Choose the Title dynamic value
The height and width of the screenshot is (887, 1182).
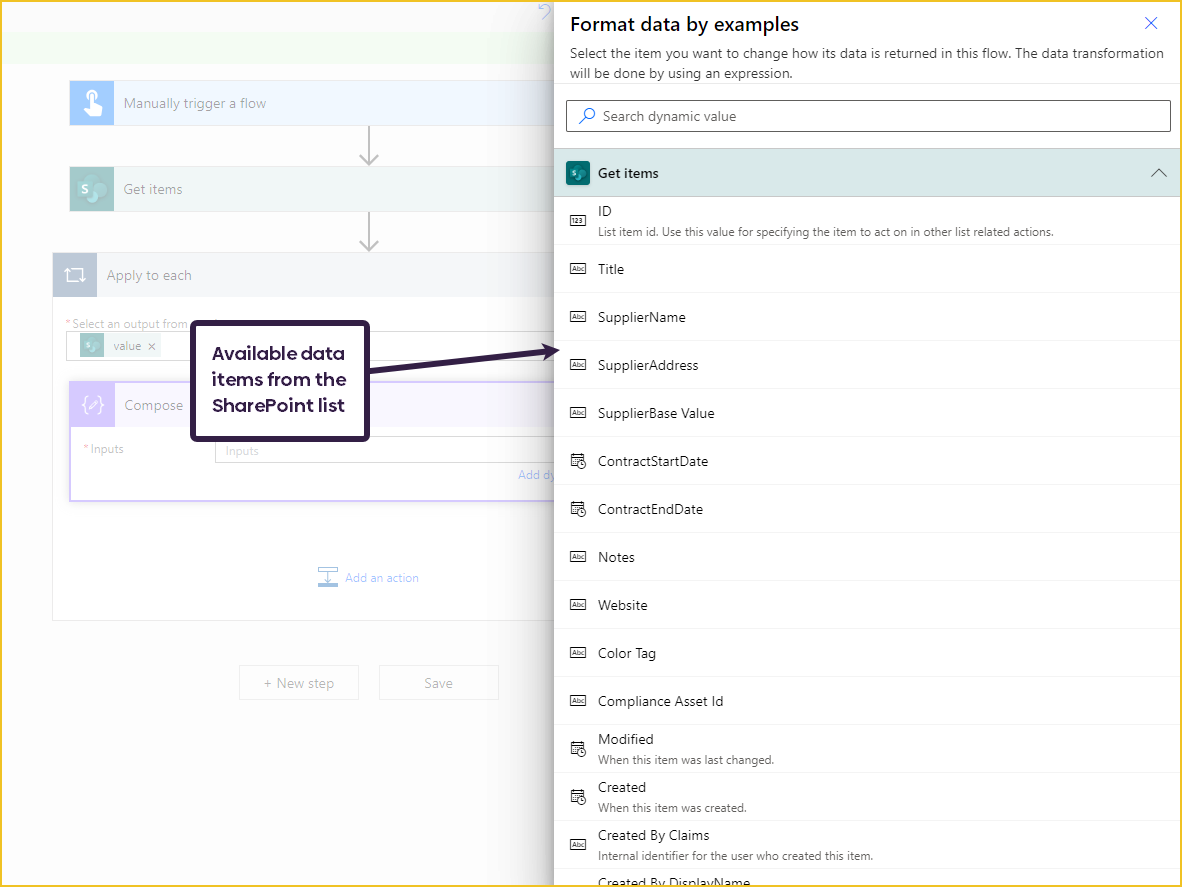[x=867, y=269]
